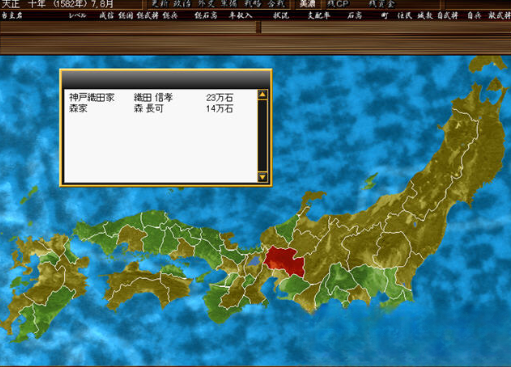The height and width of the screenshot is (367, 511).
Task: Open the 合戦 menu
Action: (276, 4)
